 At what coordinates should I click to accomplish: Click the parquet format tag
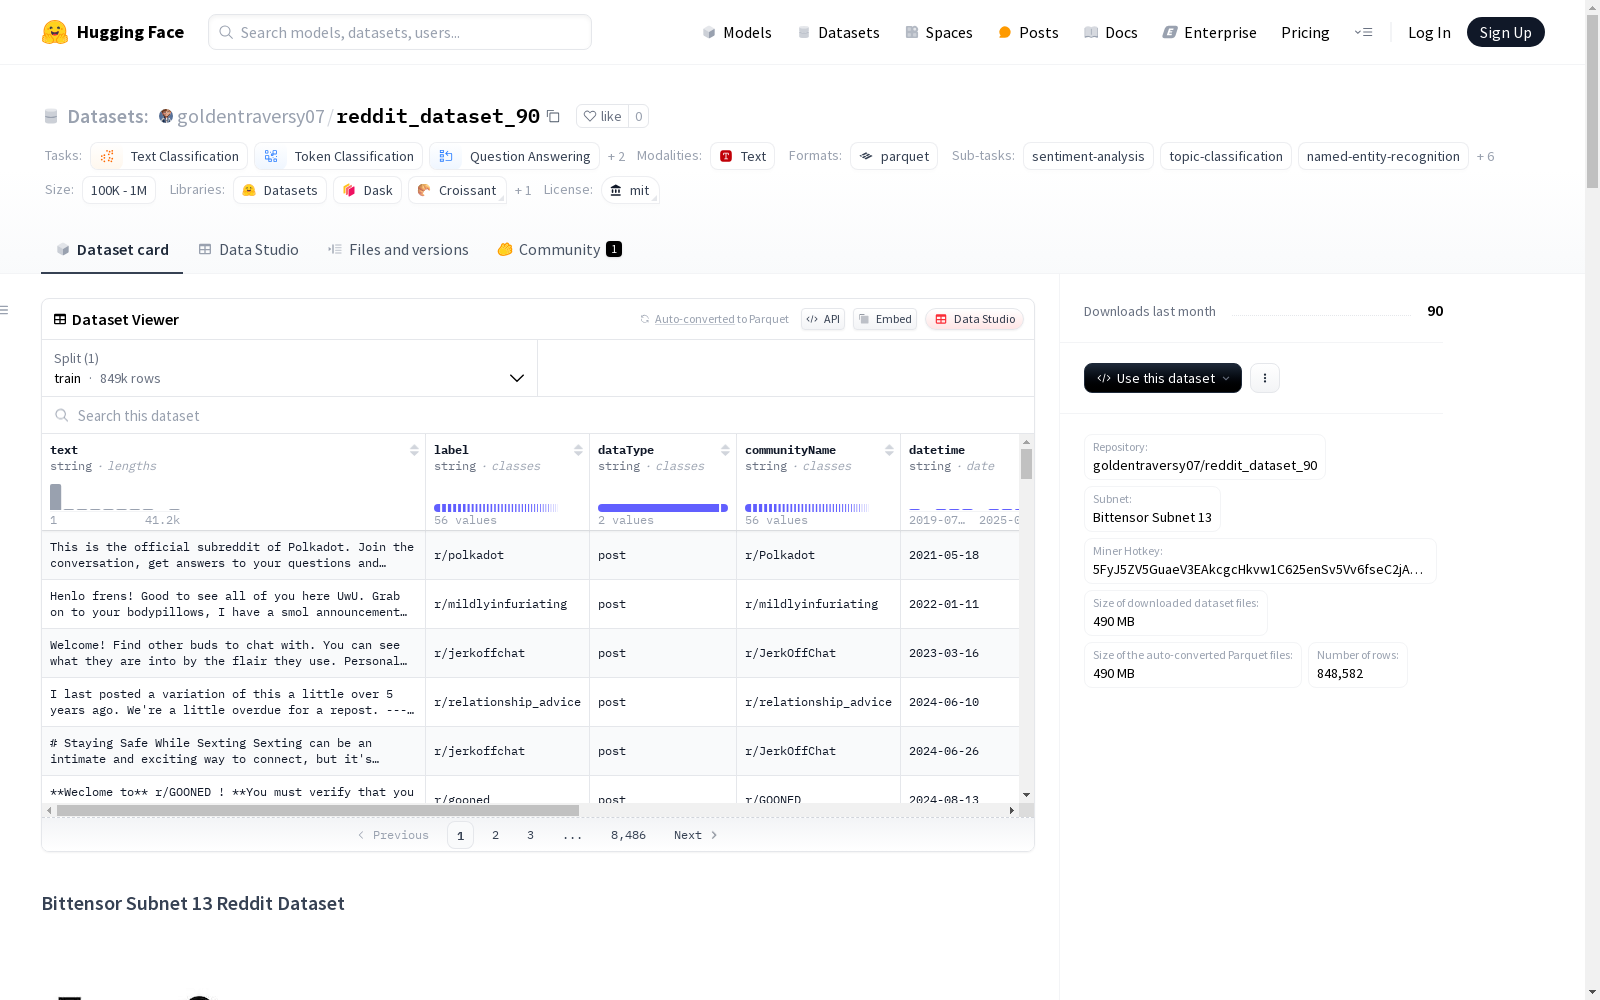pyautogui.click(x=894, y=156)
